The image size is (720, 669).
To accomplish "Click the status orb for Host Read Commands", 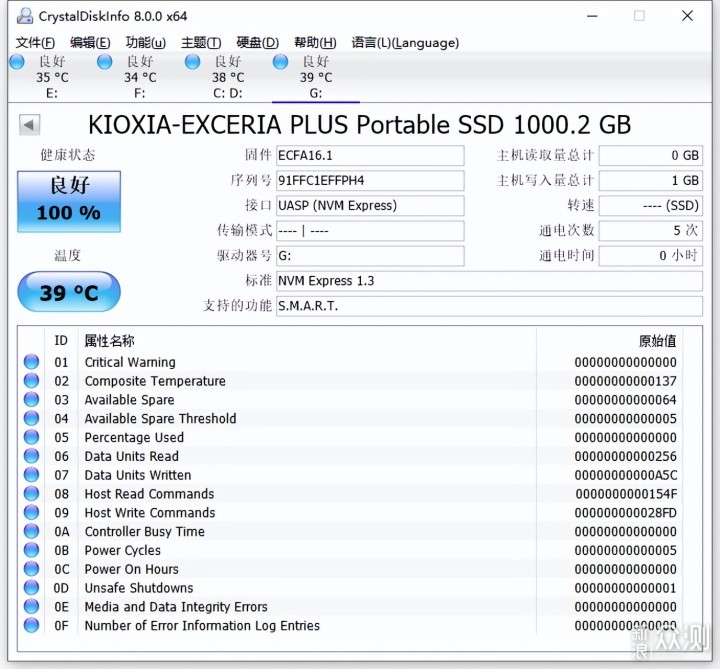I will tap(32, 494).
